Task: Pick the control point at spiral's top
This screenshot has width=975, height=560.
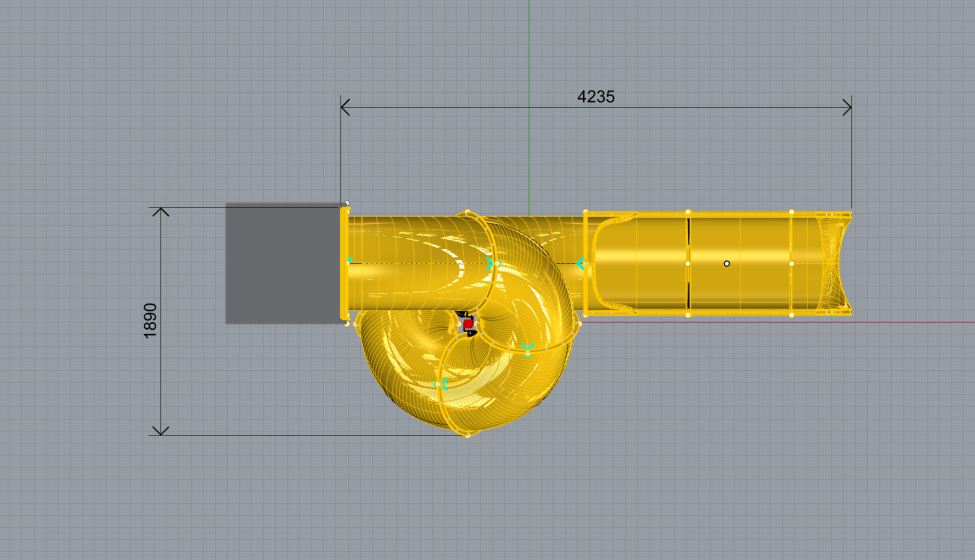Action: [467, 212]
